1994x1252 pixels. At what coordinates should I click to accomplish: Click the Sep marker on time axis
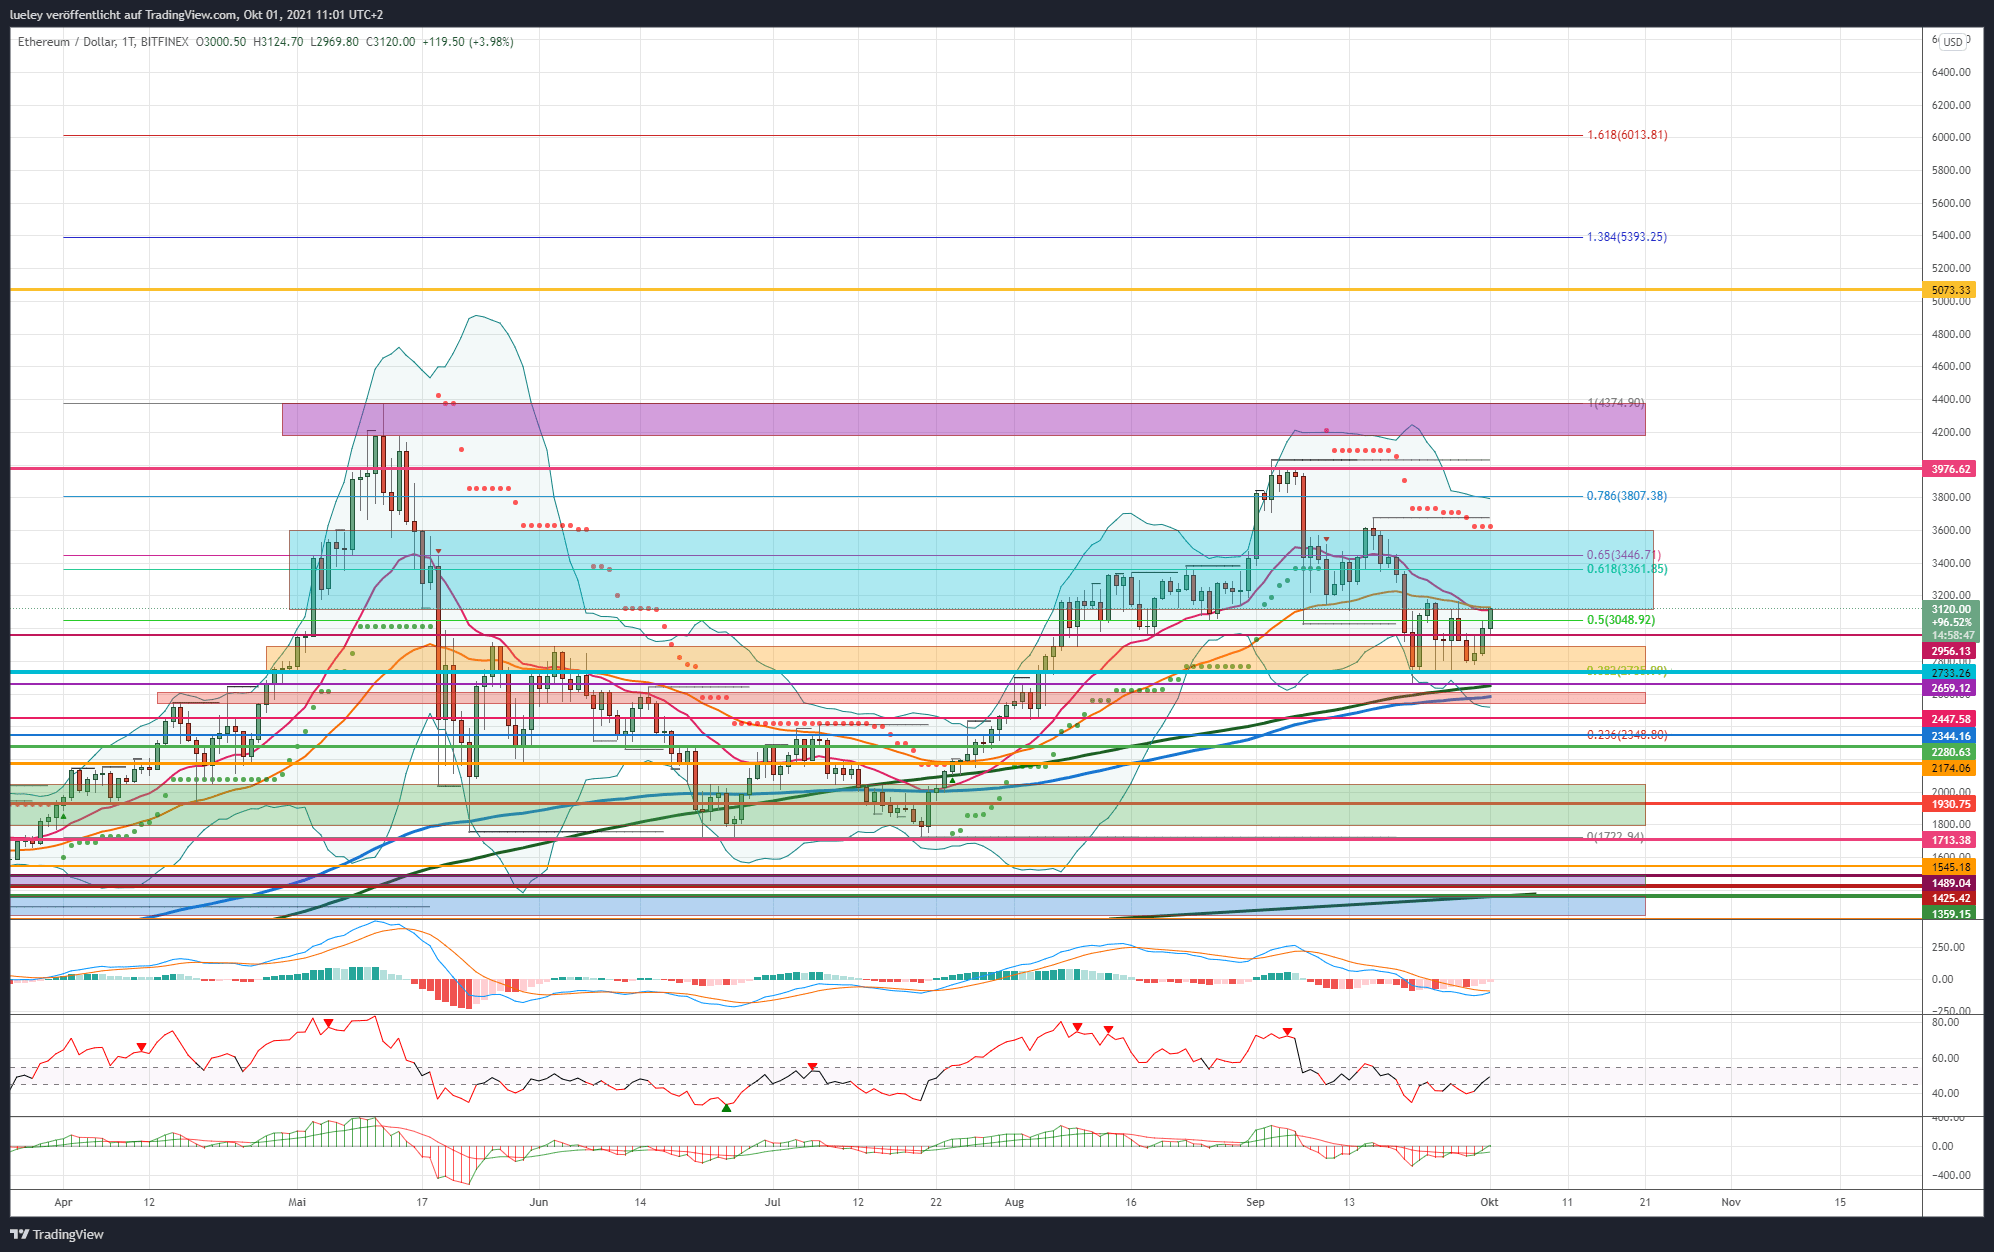pos(1255,1202)
